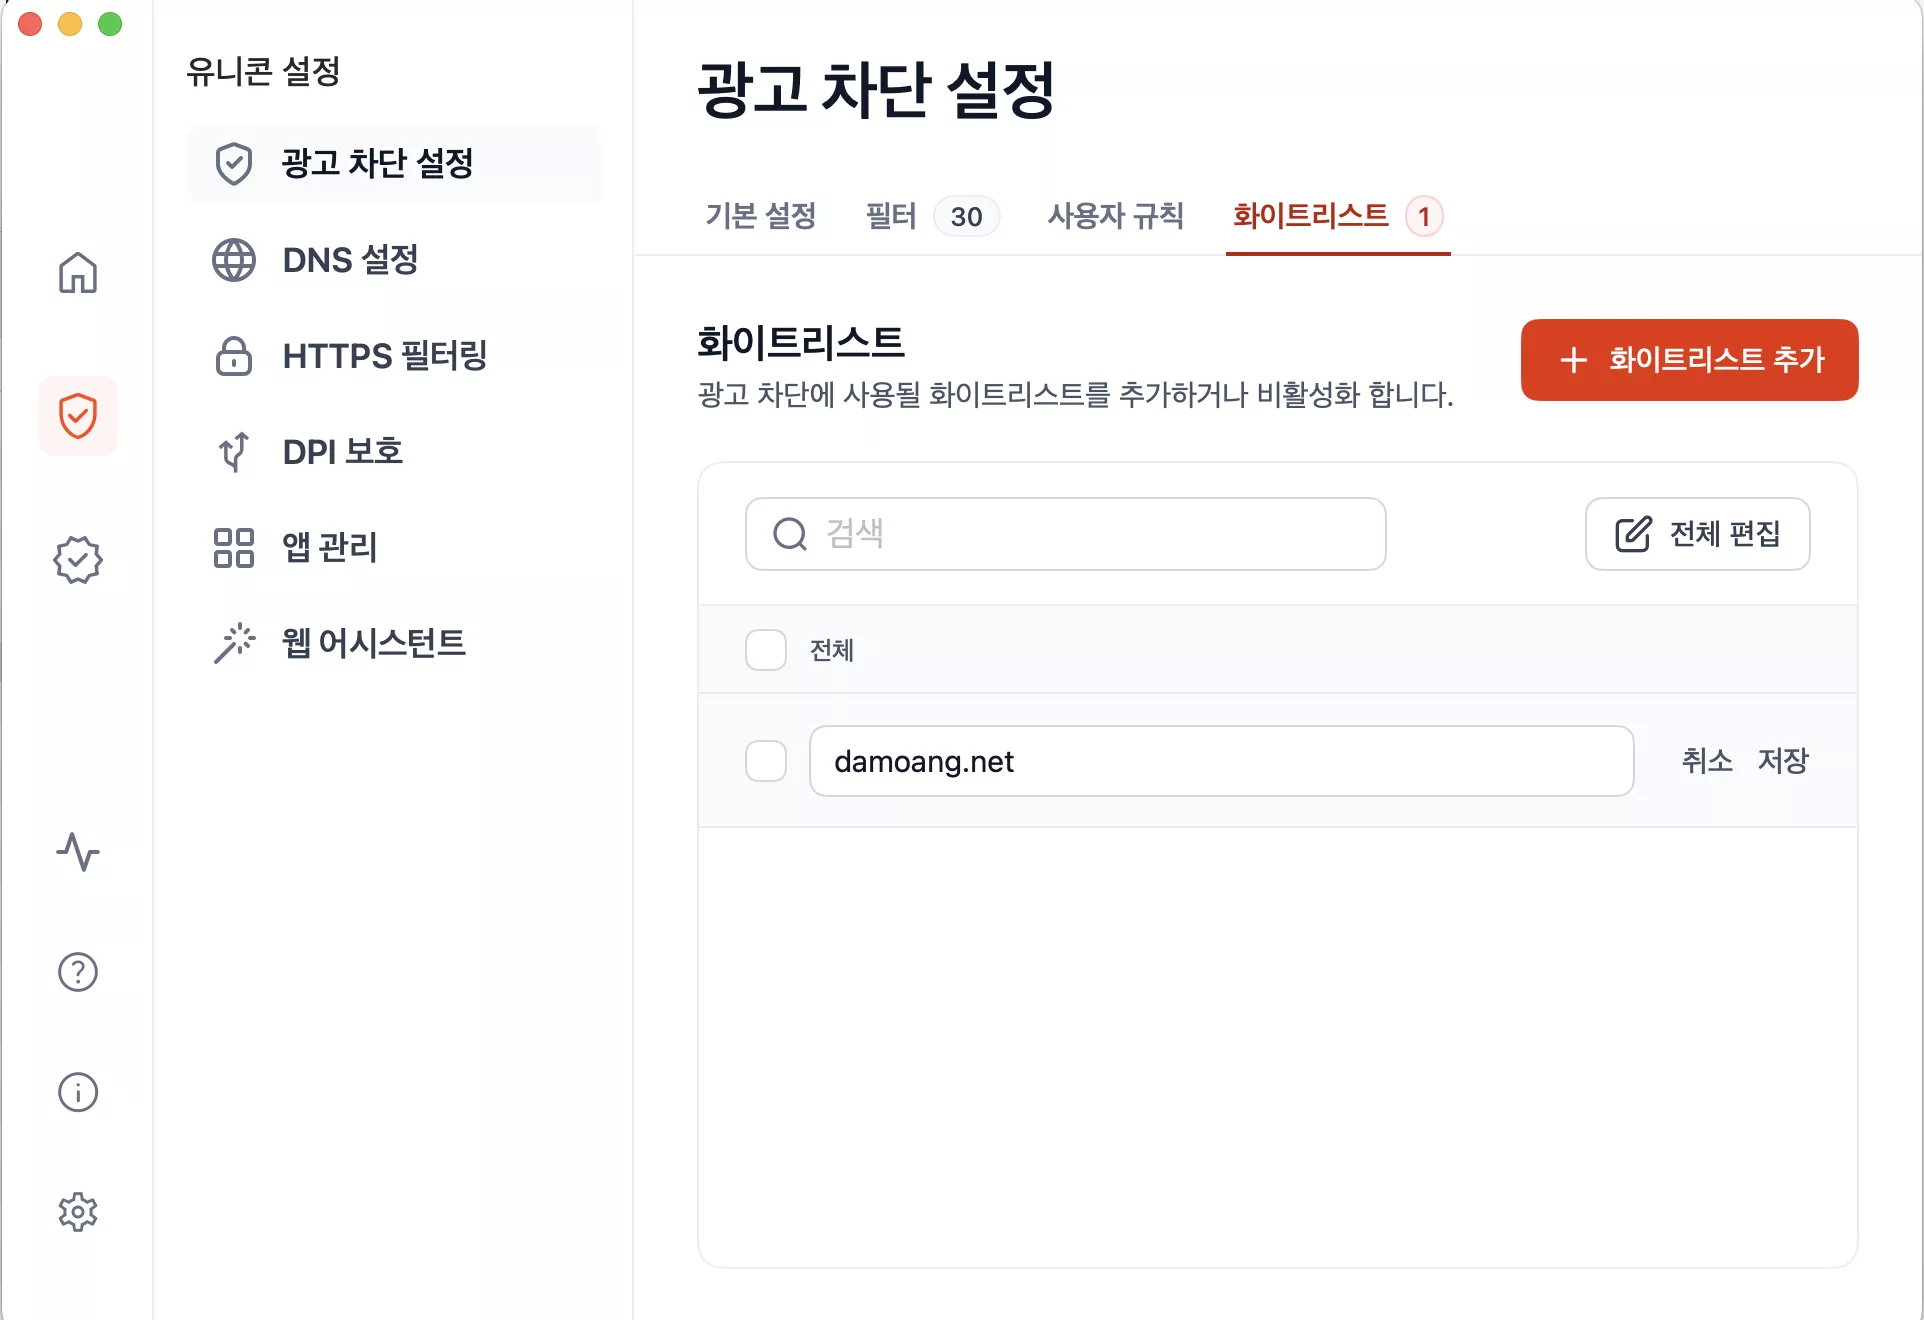Open the help question mark icon
The image size is (1924, 1320).
tap(78, 972)
